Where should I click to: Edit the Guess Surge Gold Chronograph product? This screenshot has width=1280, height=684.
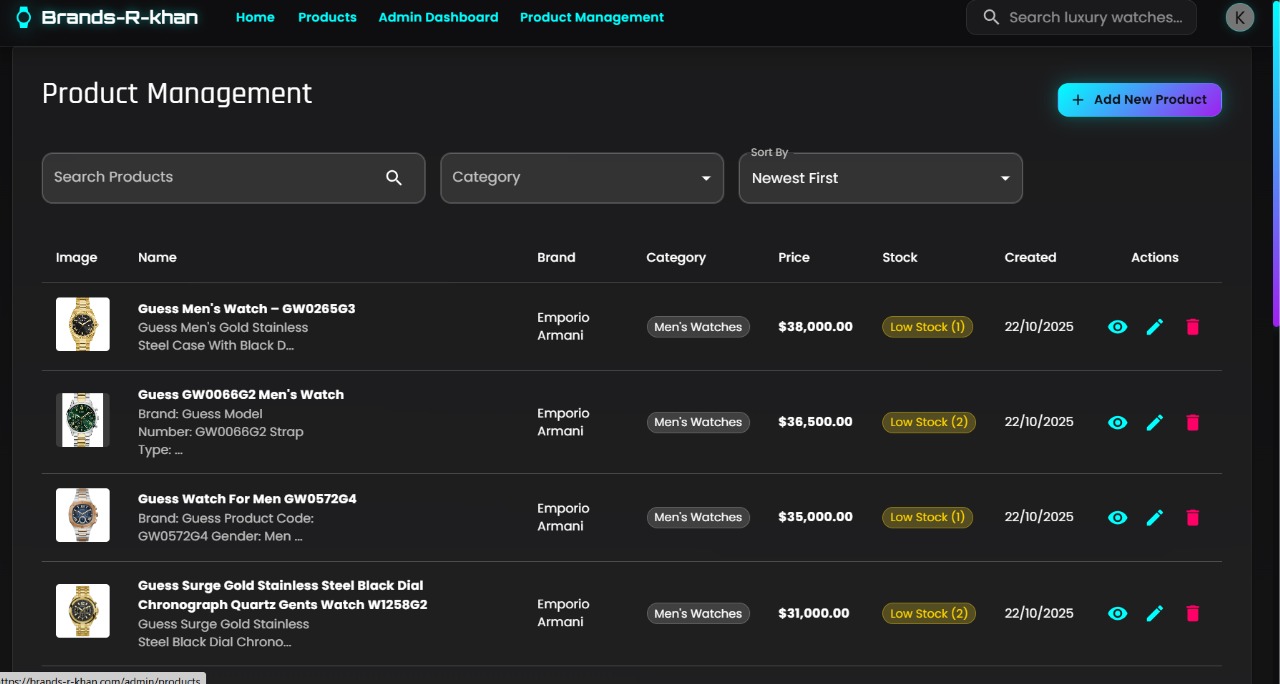[x=1155, y=613]
